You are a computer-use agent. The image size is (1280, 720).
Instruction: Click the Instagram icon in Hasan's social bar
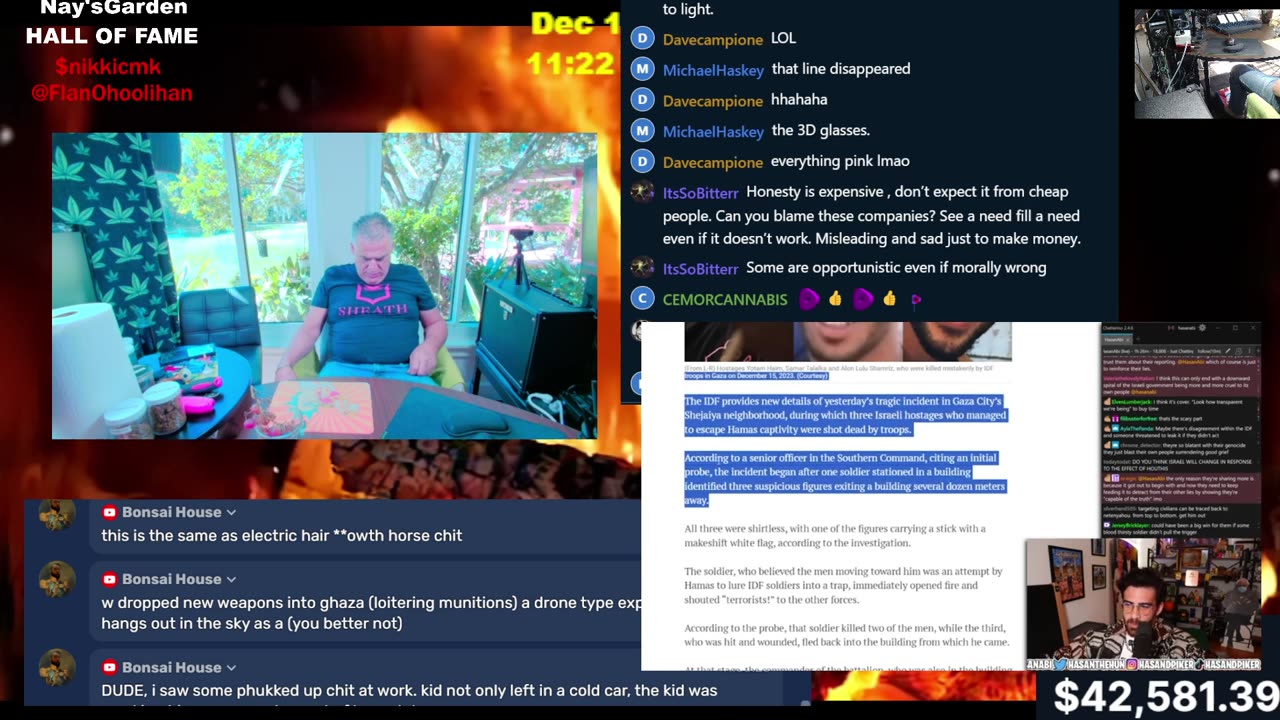click(1132, 664)
